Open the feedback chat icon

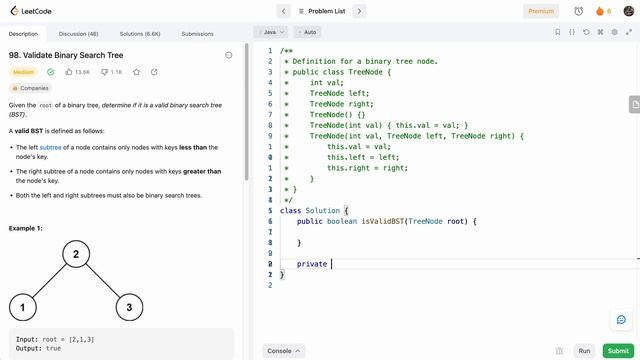[621, 320]
